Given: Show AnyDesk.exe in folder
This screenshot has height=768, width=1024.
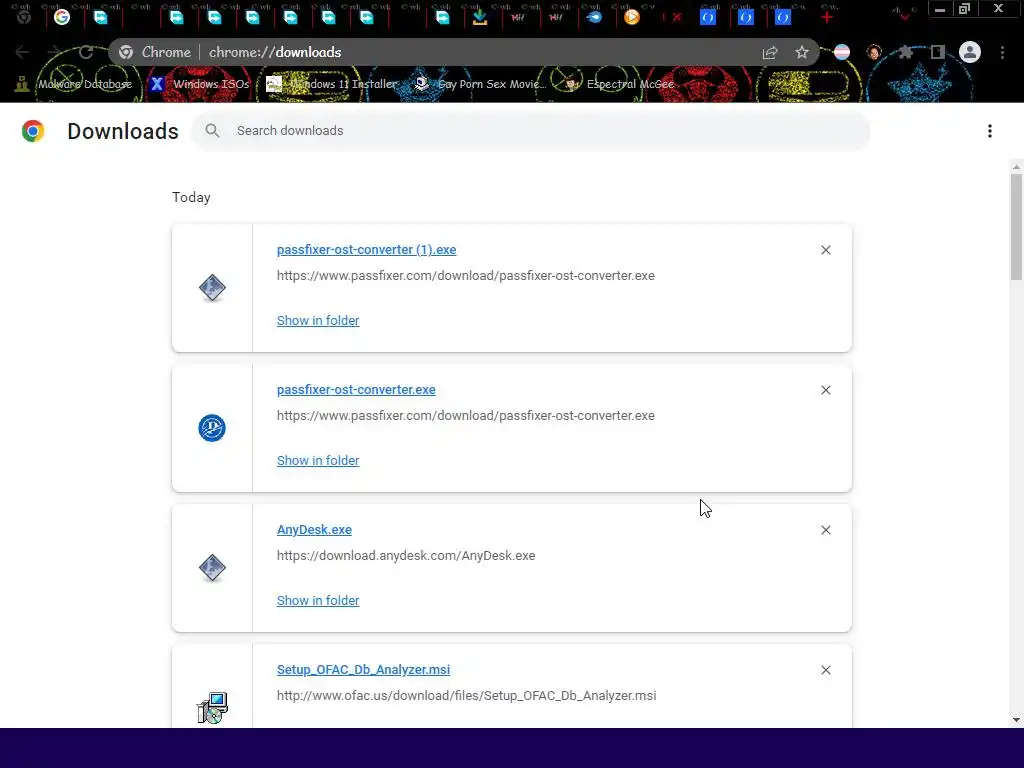Looking at the screenshot, I should [x=318, y=601].
